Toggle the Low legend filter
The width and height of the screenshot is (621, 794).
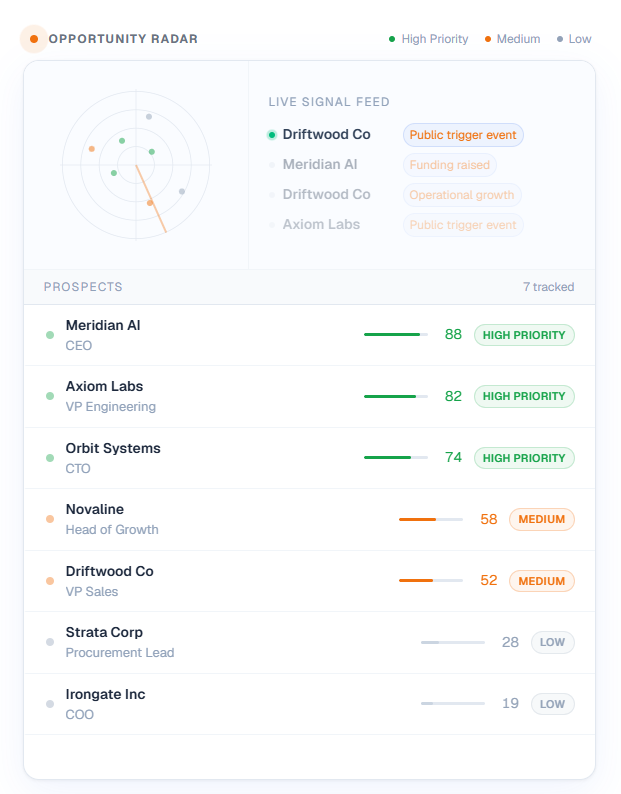[574, 39]
